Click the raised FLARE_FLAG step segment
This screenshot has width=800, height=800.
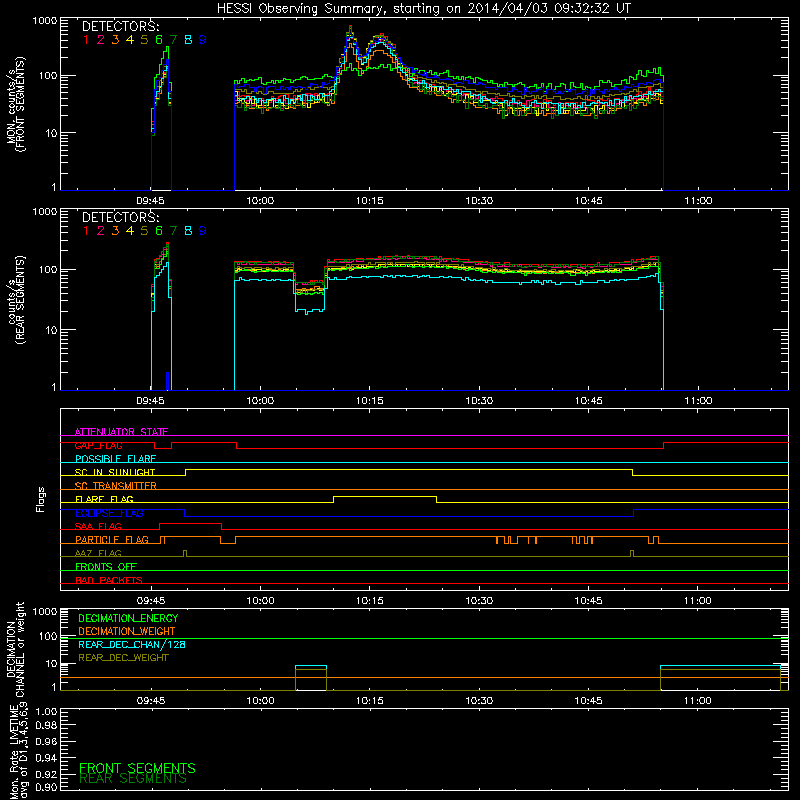click(x=385, y=496)
